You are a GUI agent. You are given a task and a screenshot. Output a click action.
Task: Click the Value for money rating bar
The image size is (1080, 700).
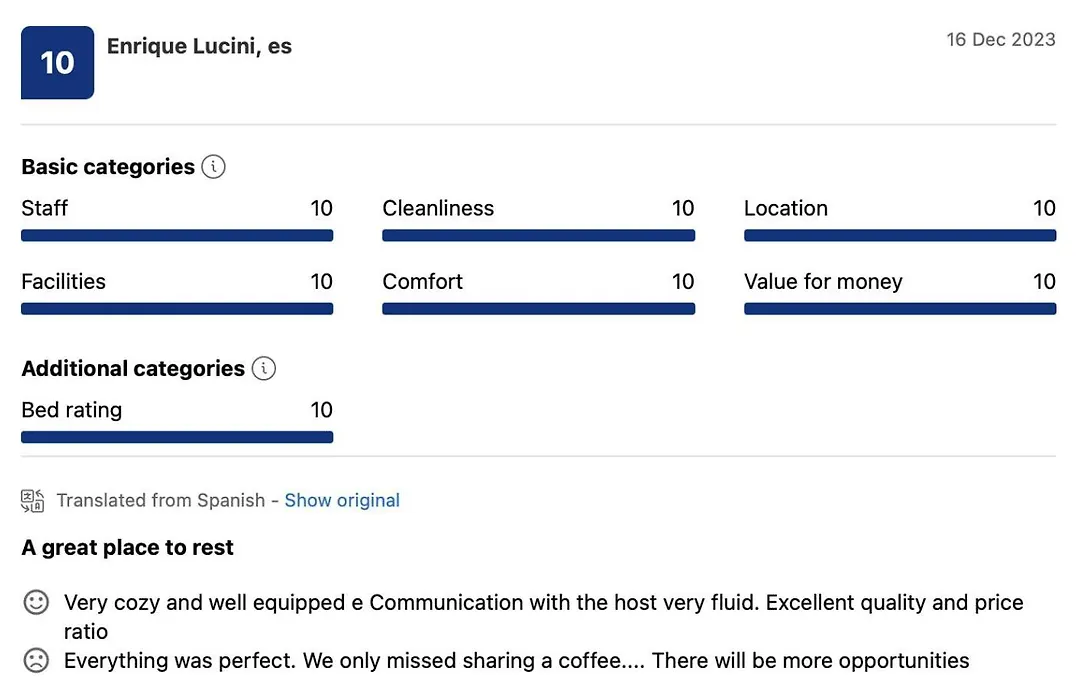coord(900,309)
